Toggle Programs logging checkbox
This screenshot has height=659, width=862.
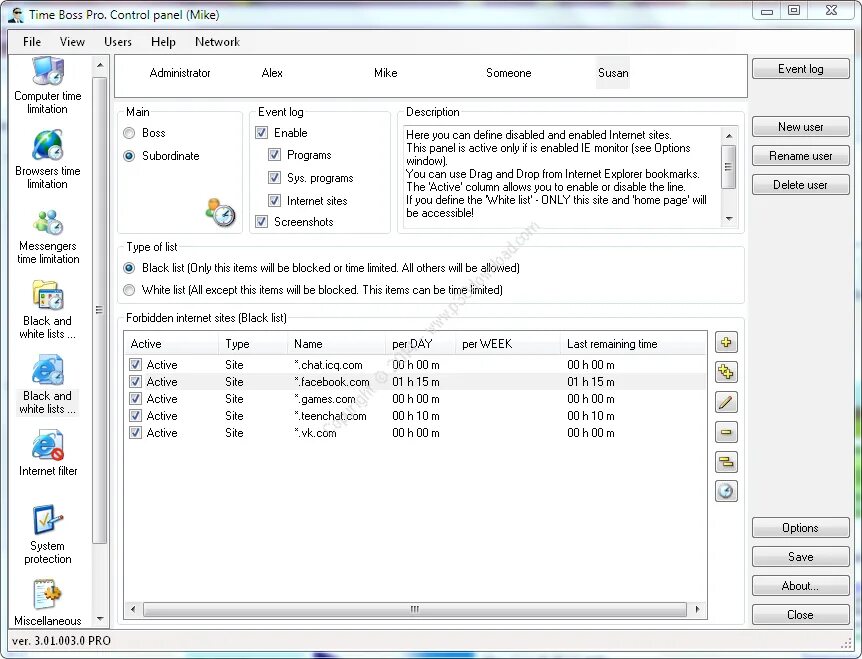pyautogui.click(x=274, y=155)
